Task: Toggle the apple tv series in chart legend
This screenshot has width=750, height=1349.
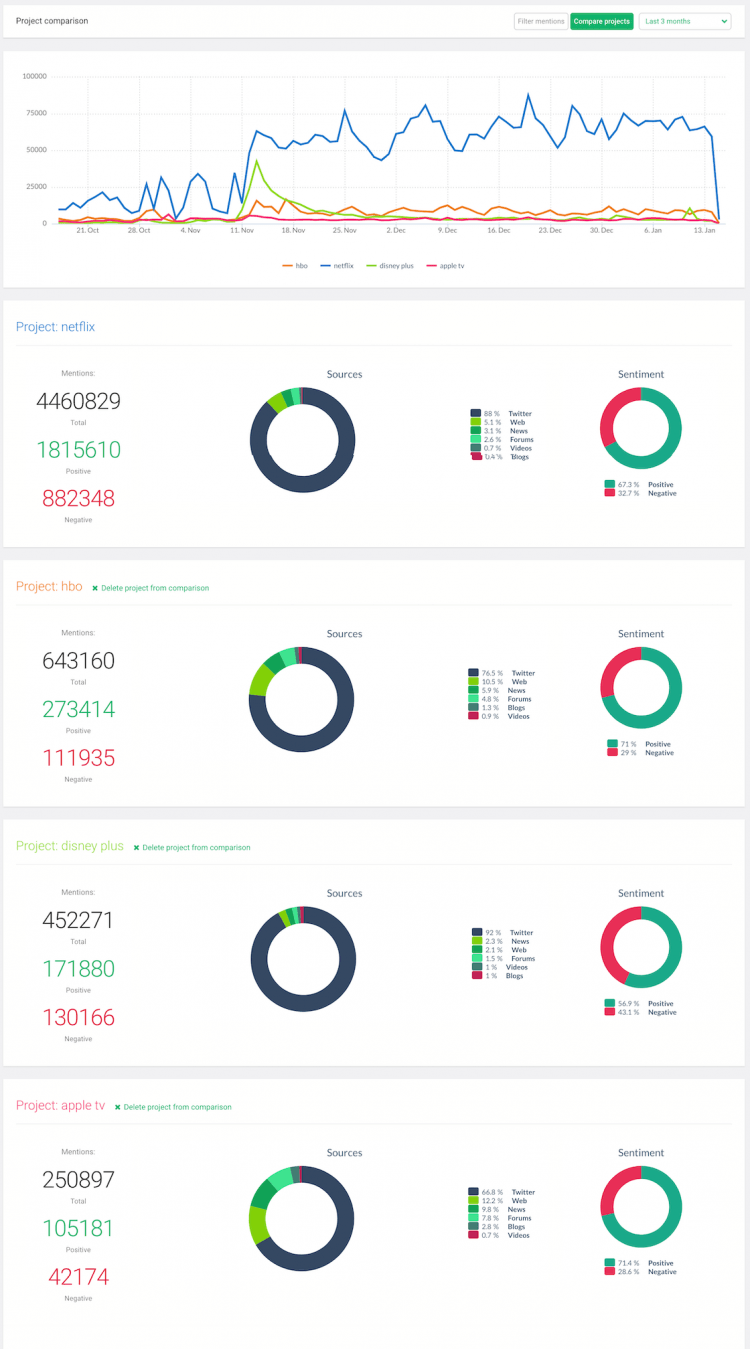Action: pos(446,266)
